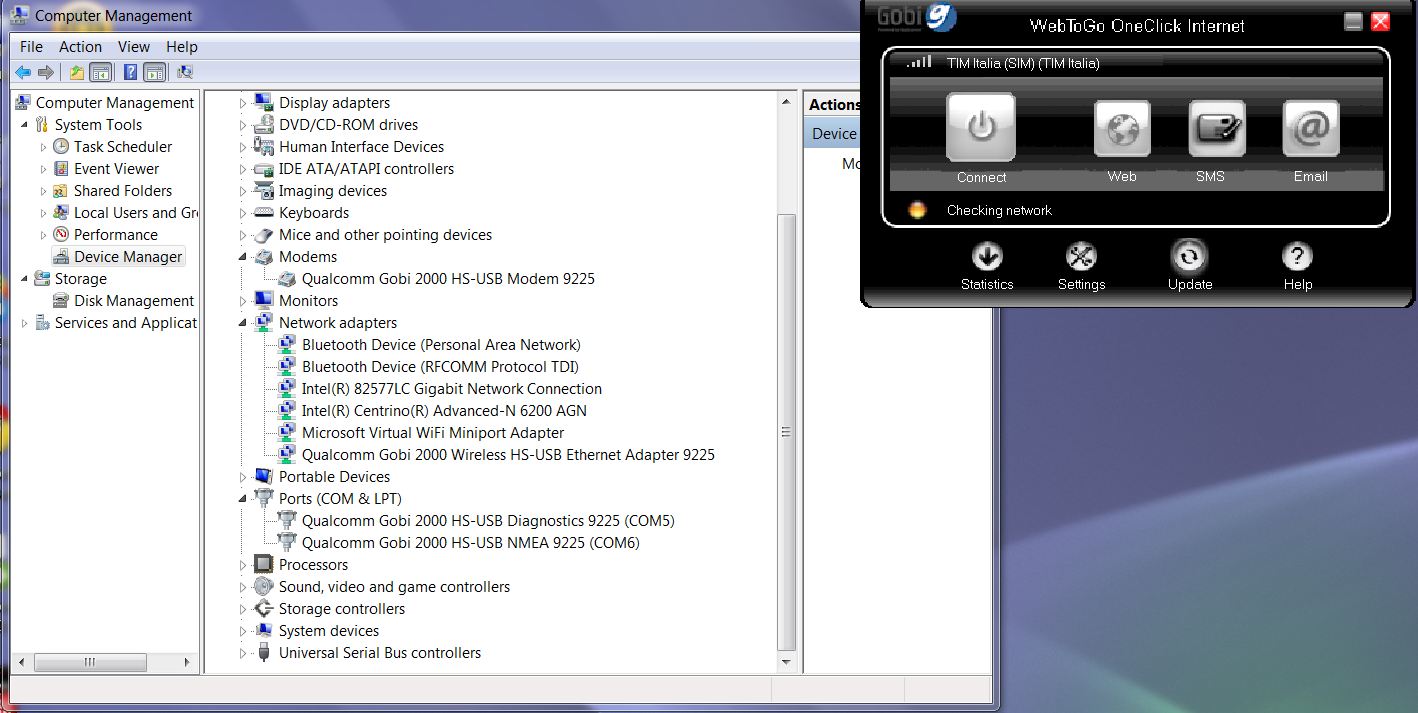Viewport: 1418px width, 713px height.
Task: Minimize the WebToGo OneClick Internet window
Action: [x=1353, y=21]
